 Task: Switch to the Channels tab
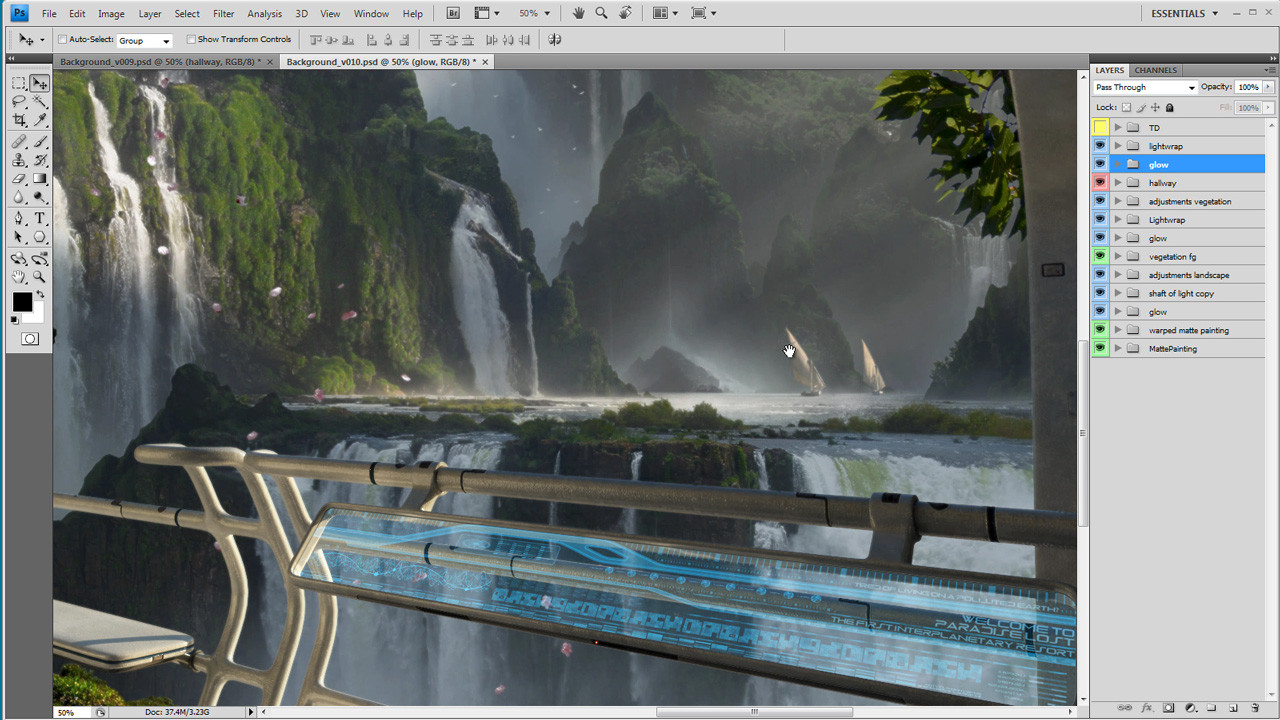pos(1155,70)
